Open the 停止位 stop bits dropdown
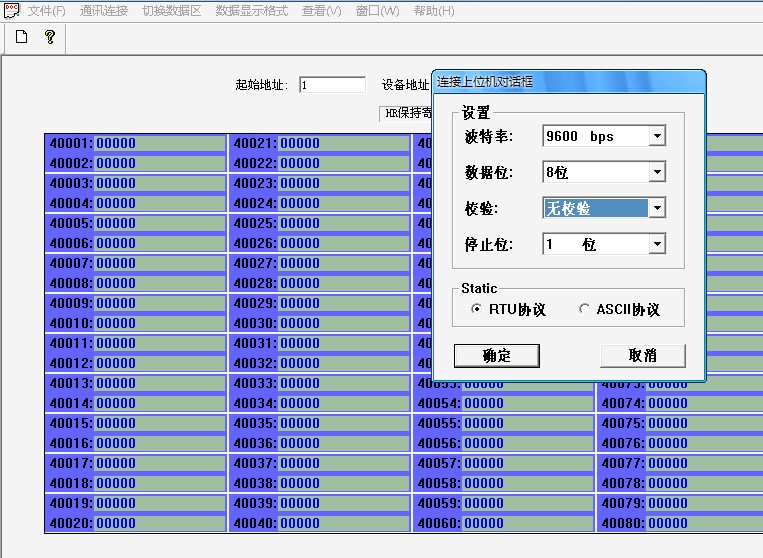Viewport: 763px width, 558px height. [657, 244]
